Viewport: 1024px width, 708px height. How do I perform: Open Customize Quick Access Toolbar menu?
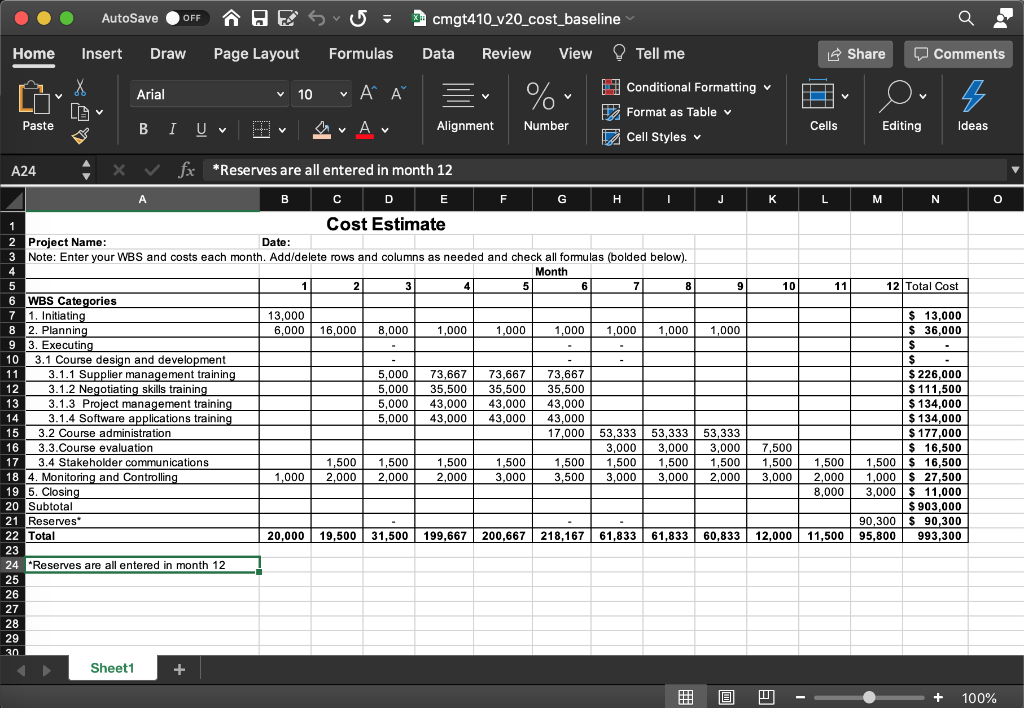(x=387, y=19)
